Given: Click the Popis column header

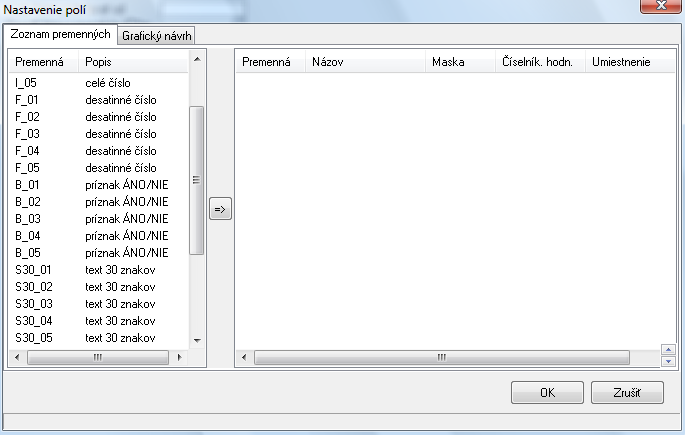Looking at the screenshot, I should [130, 62].
